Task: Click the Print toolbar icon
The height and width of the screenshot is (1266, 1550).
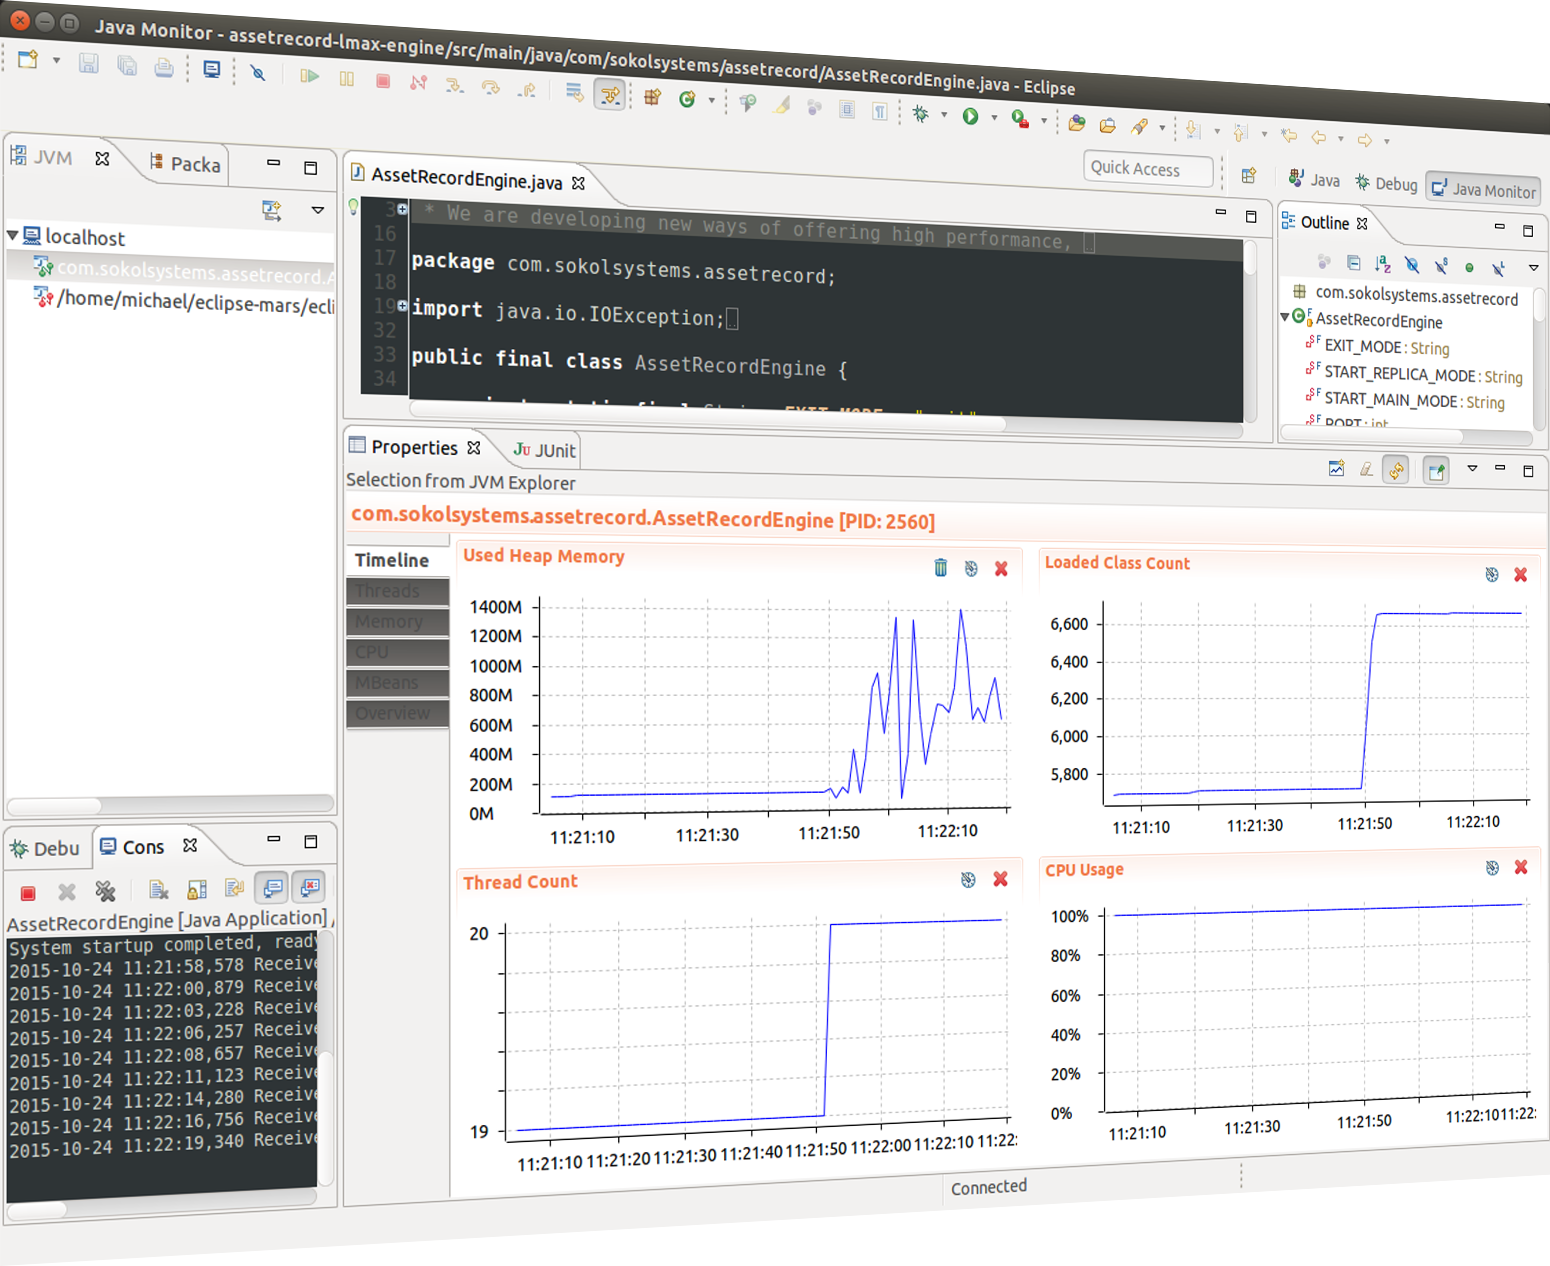Action: click(x=164, y=68)
